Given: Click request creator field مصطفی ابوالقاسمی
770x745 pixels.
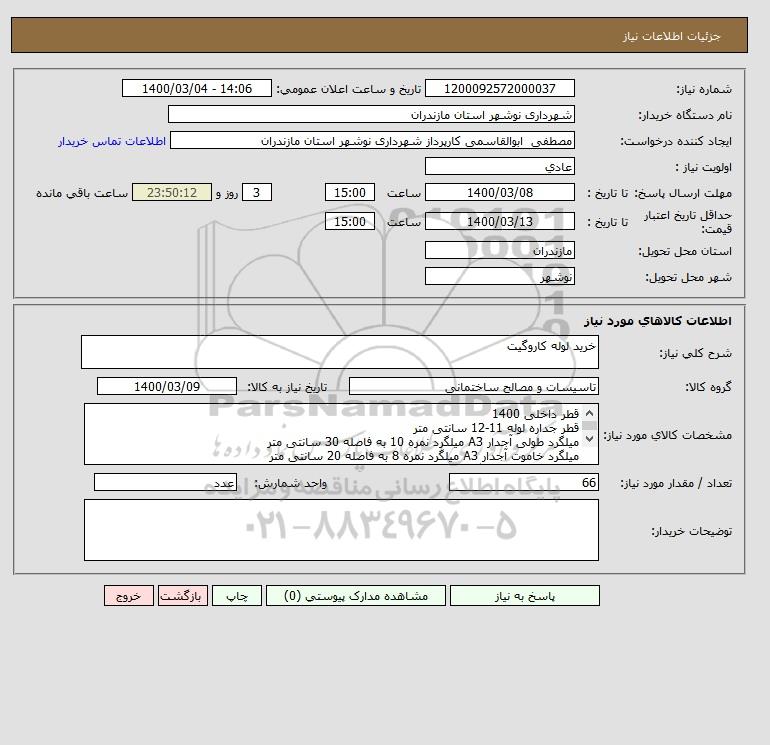Looking at the screenshot, I should click(372, 141).
